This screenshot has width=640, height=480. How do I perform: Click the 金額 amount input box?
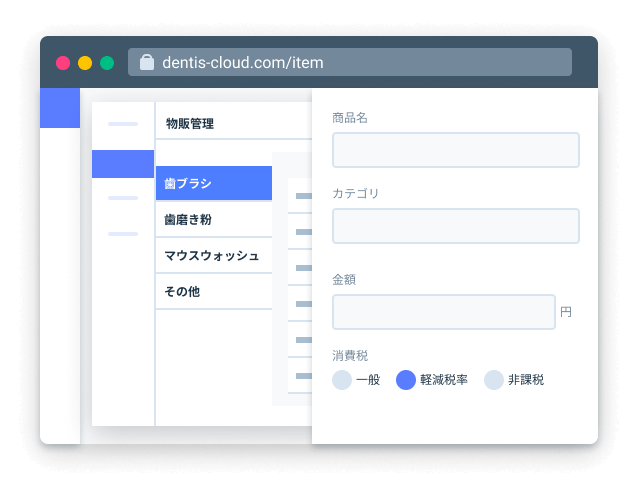click(x=443, y=312)
